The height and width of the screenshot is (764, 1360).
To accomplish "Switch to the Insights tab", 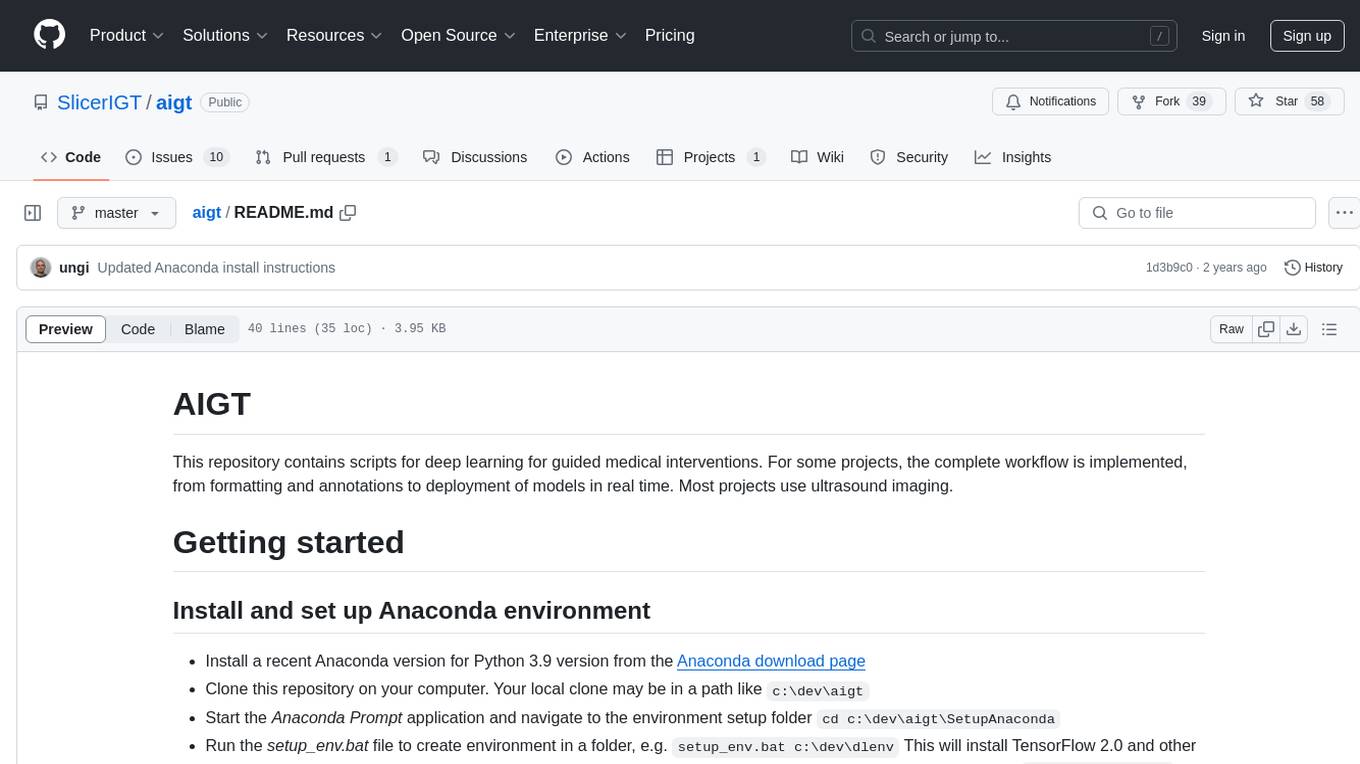I will (1013, 157).
